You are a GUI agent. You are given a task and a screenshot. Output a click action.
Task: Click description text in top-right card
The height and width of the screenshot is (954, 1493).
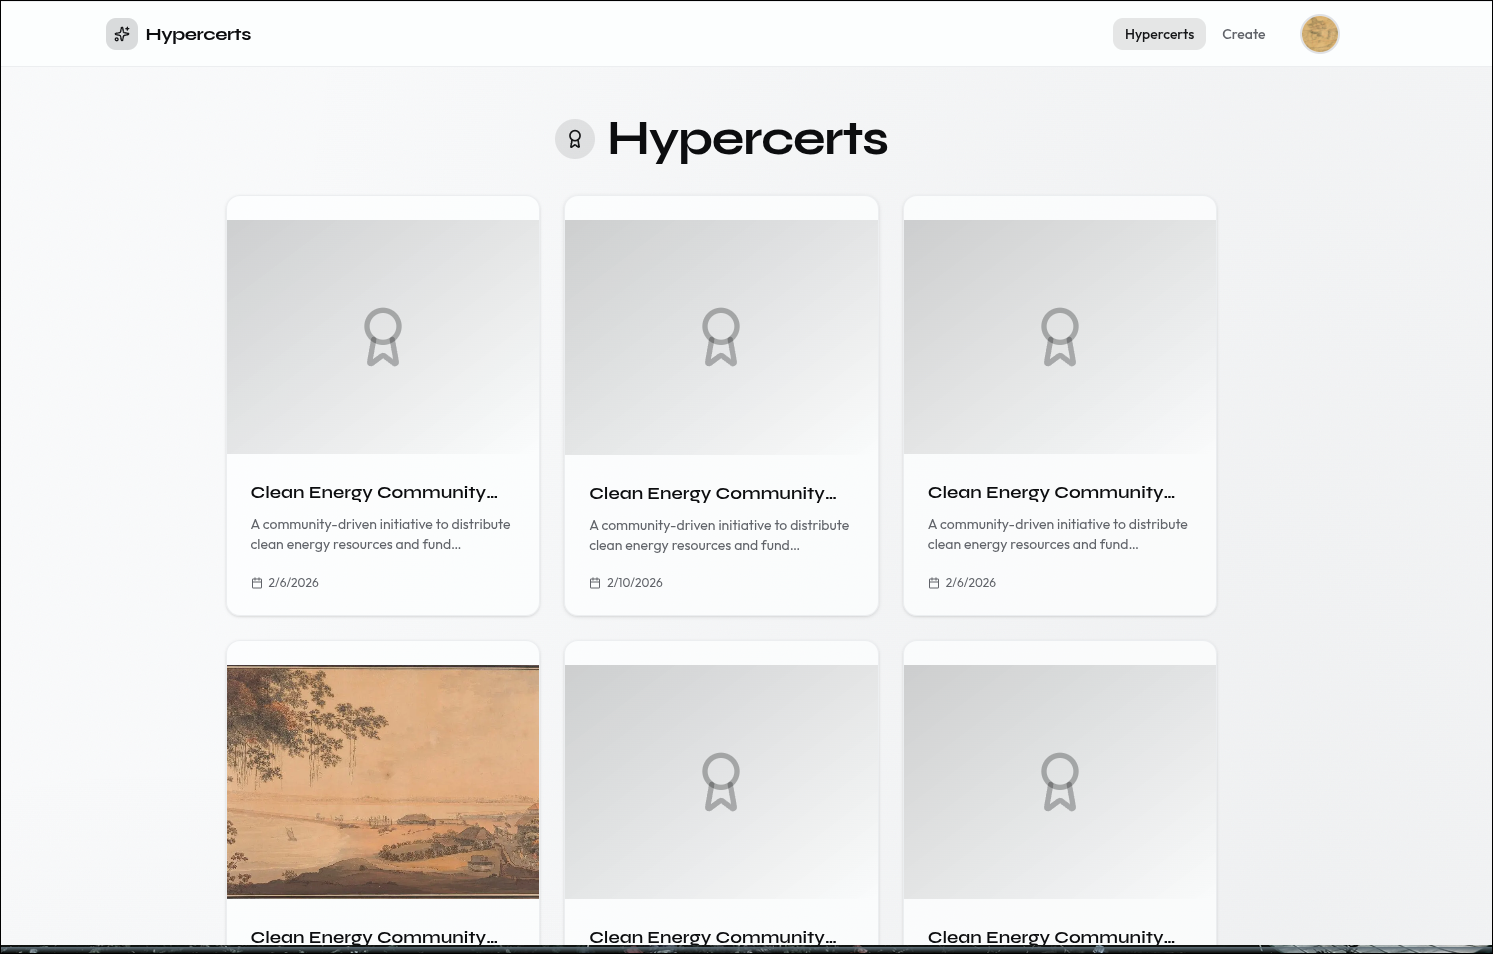click(x=1057, y=534)
